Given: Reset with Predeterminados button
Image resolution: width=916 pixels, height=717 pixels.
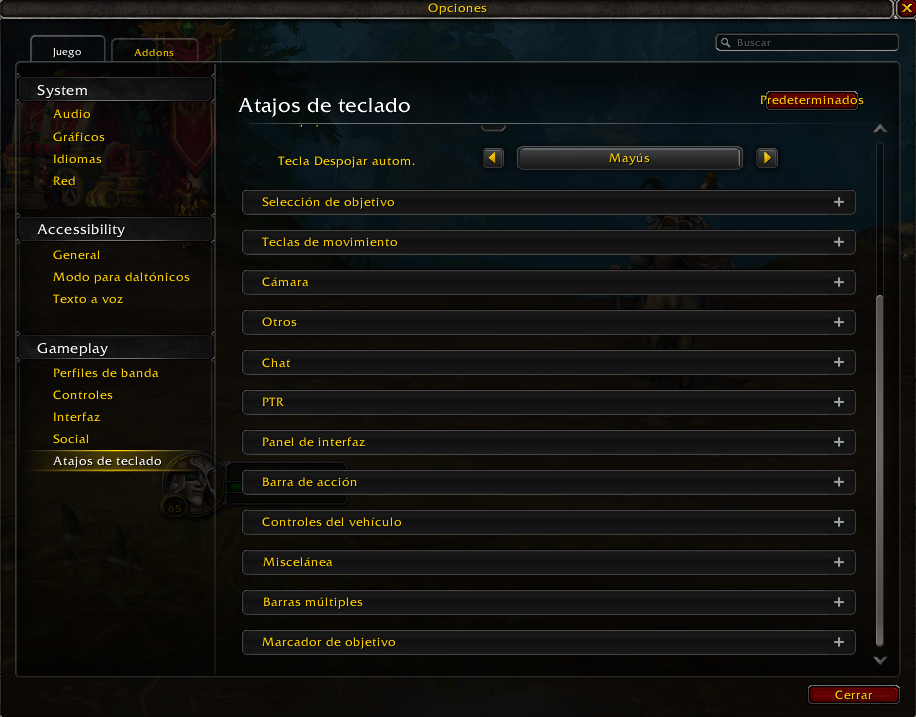Looking at the screenshot, I should coord(811,100).
